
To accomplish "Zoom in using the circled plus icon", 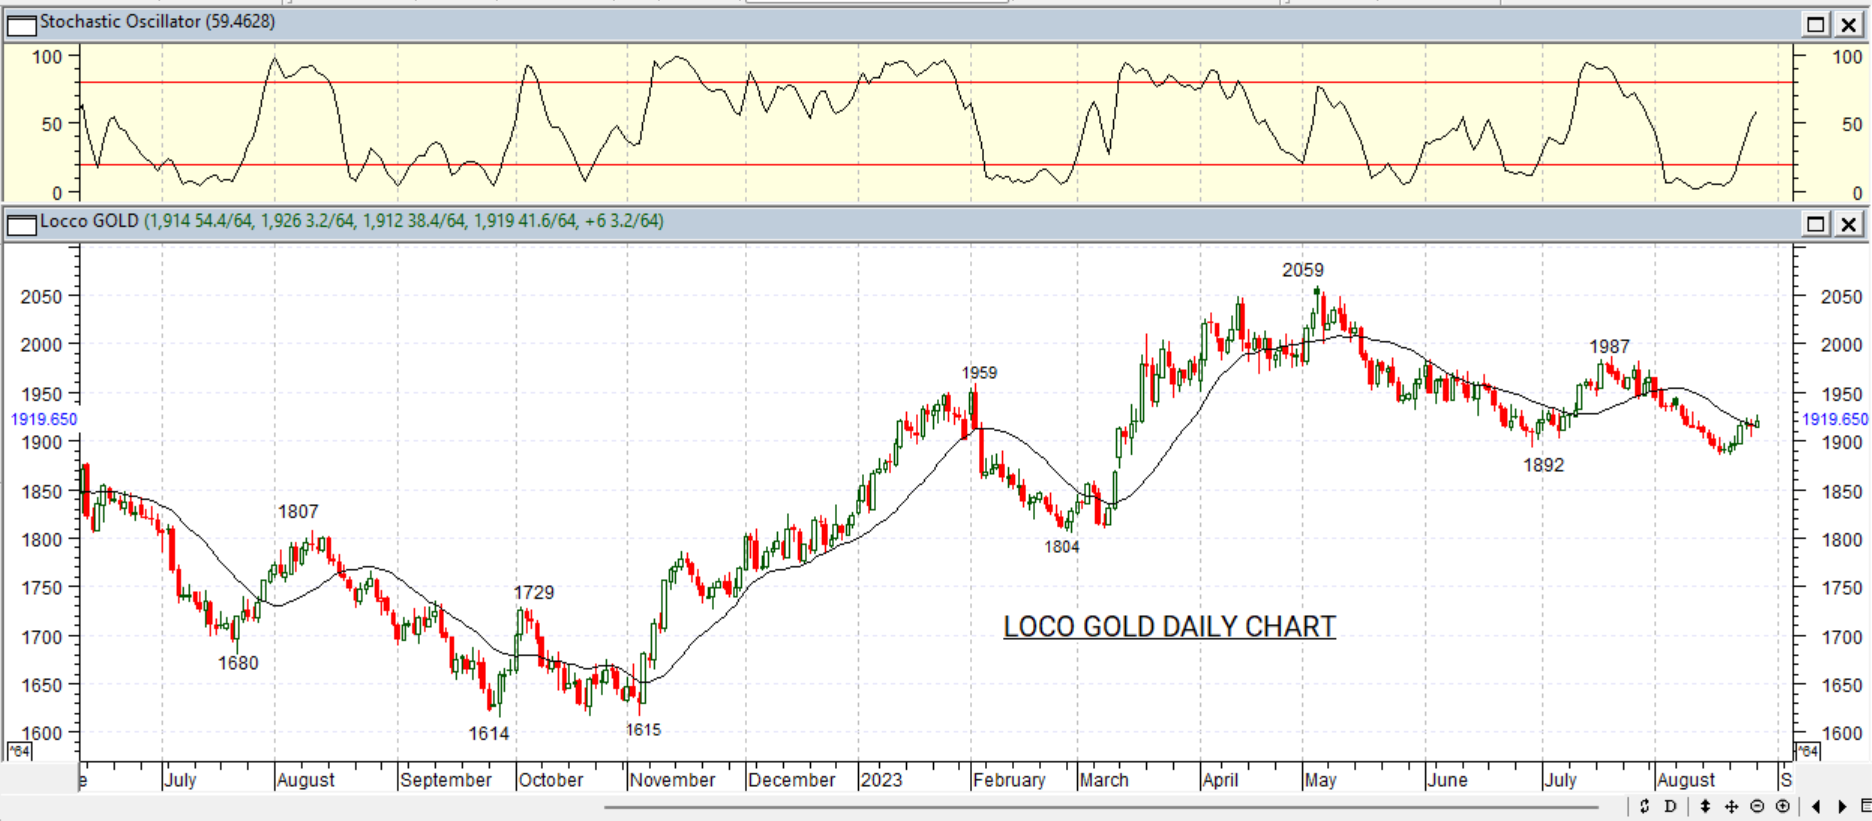I will tap(1783, 806).
